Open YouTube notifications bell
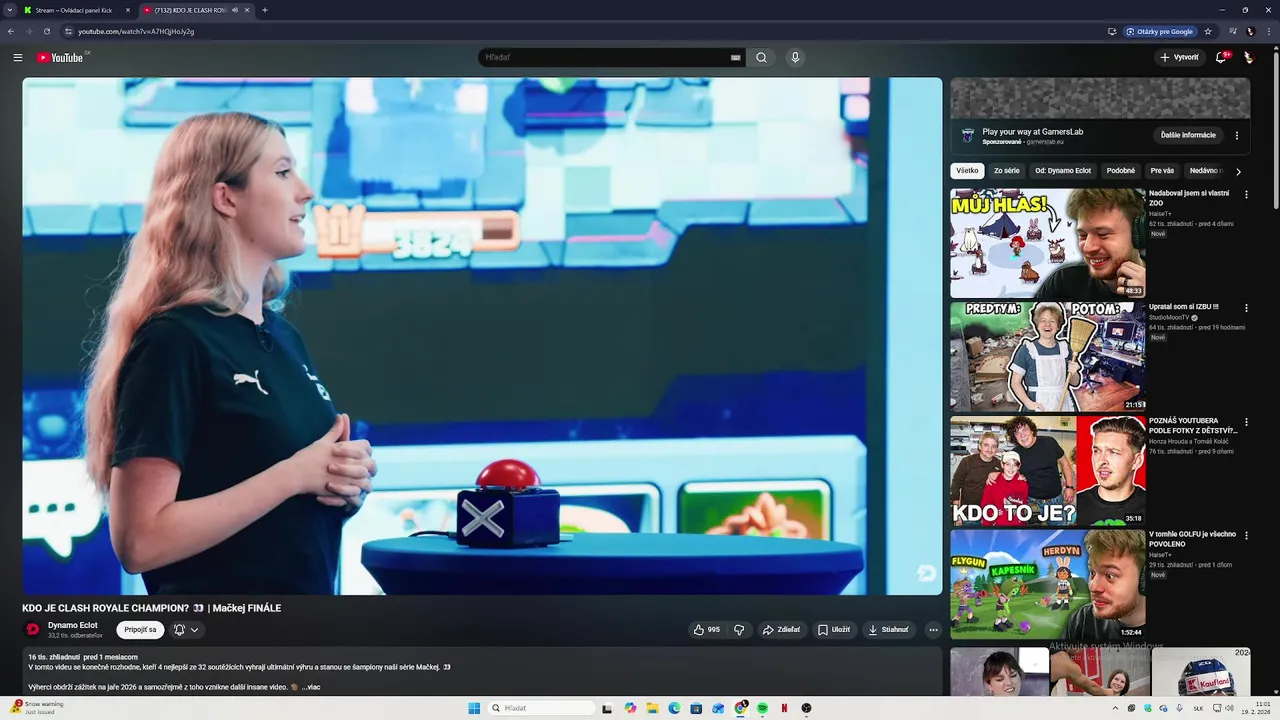The image size is (1280, 720). pyautogui.click(x=1221, y=57)
